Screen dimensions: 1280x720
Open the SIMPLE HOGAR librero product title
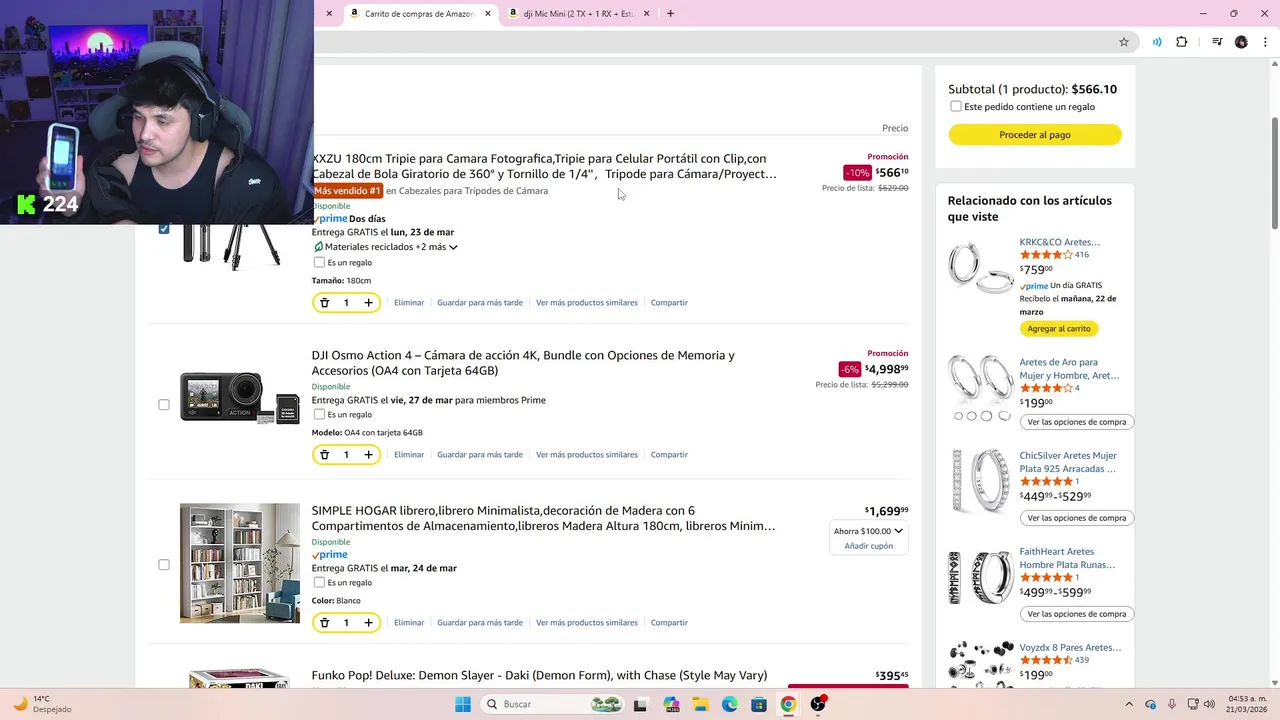tap(543, 518)
